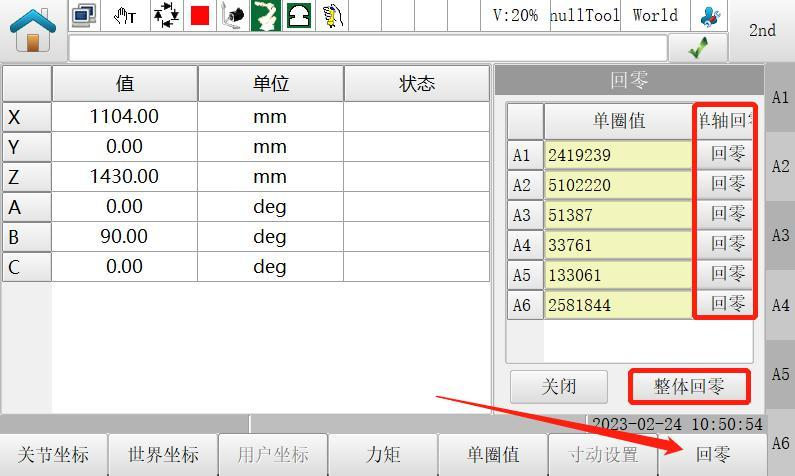
Task: Select A6 single-turn value 2581844
Action: click(619, 305)
